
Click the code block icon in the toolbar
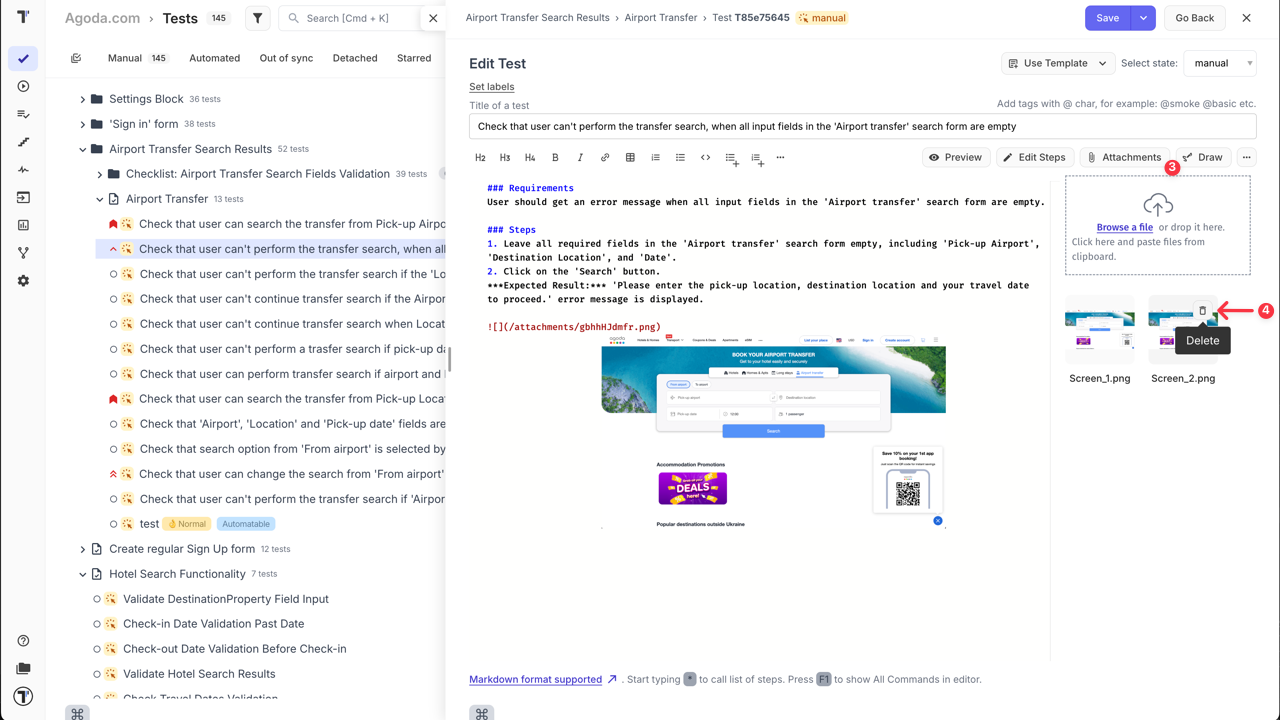point(705,157)
